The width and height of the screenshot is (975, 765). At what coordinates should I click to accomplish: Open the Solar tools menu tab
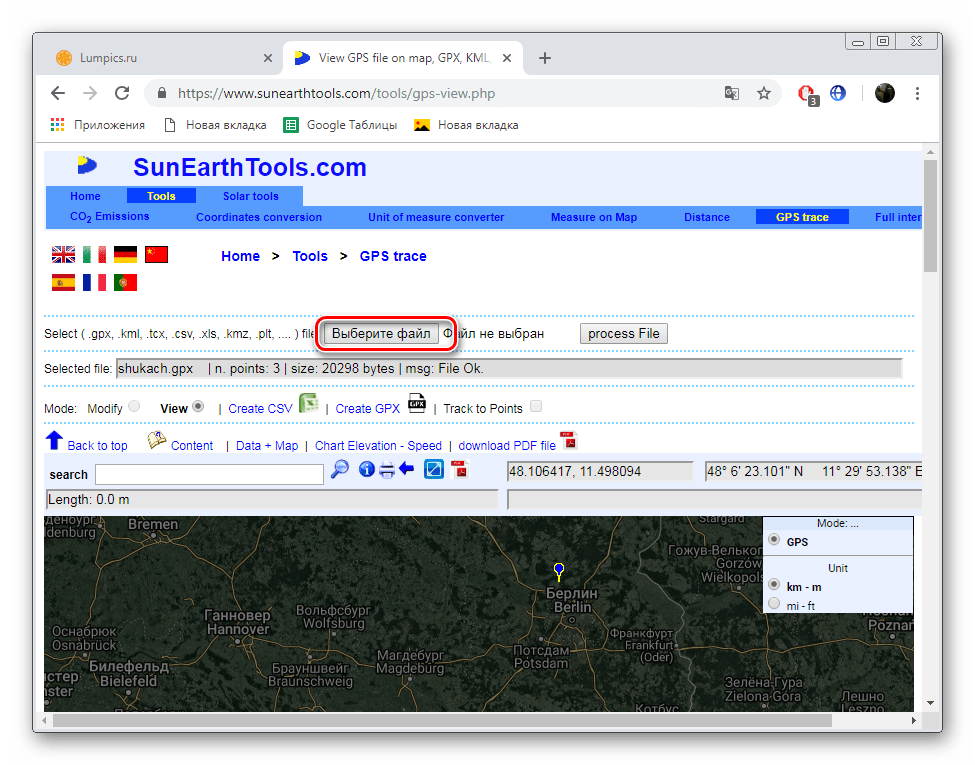click(x=251, y=196)
